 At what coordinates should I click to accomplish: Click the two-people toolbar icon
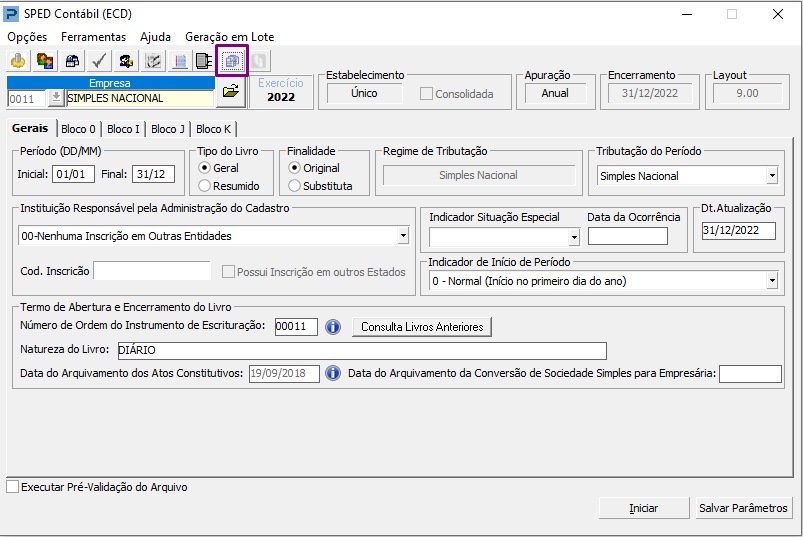tap(45, 61)
